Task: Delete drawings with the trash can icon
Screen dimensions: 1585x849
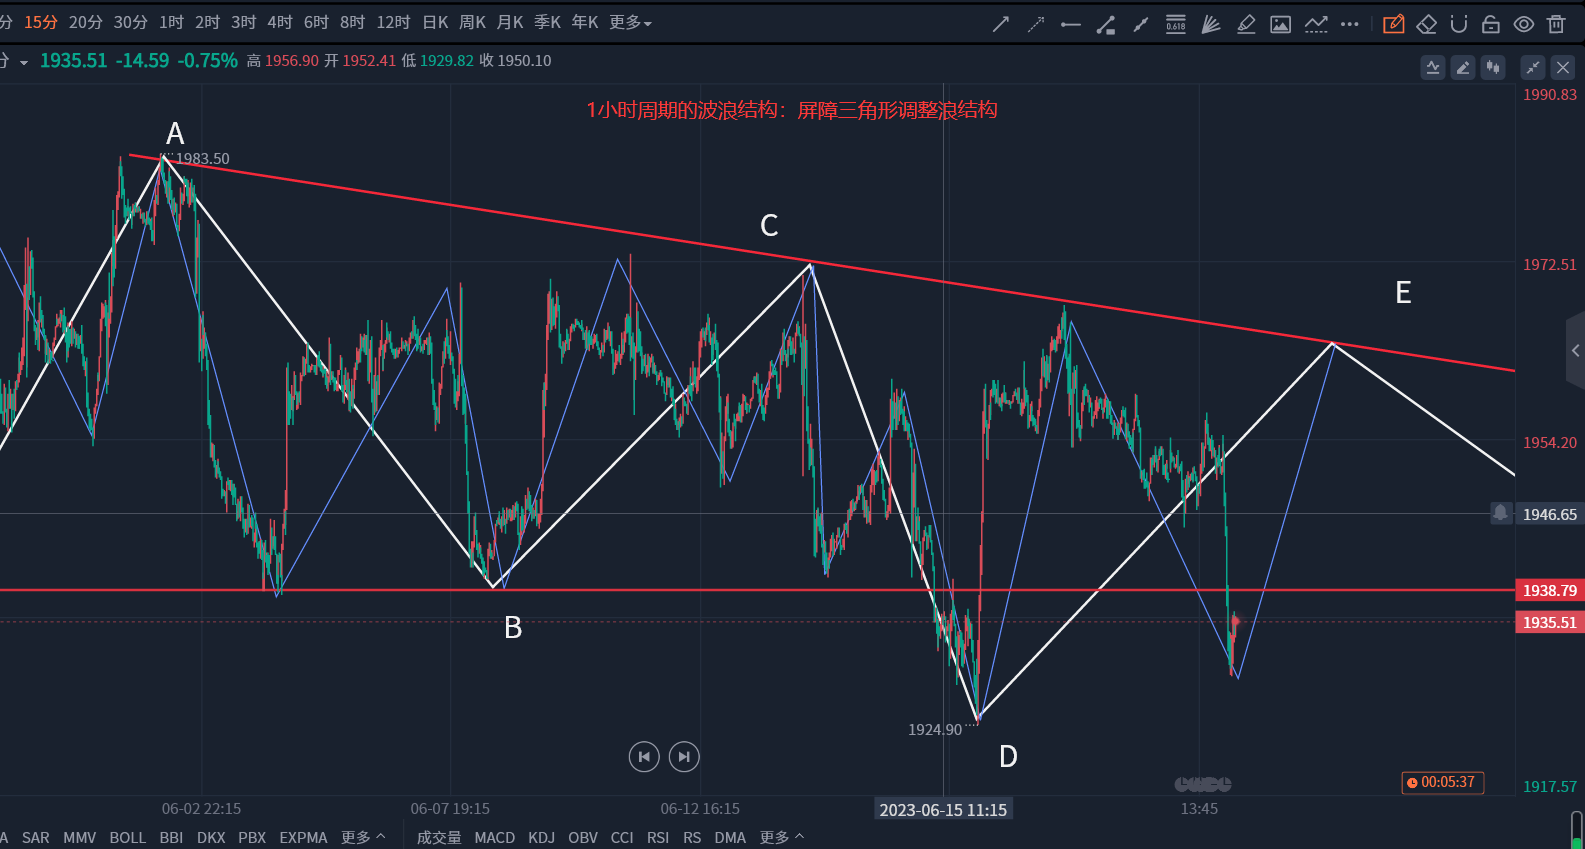Action: pyautogui.click(x=1556, y=24)
